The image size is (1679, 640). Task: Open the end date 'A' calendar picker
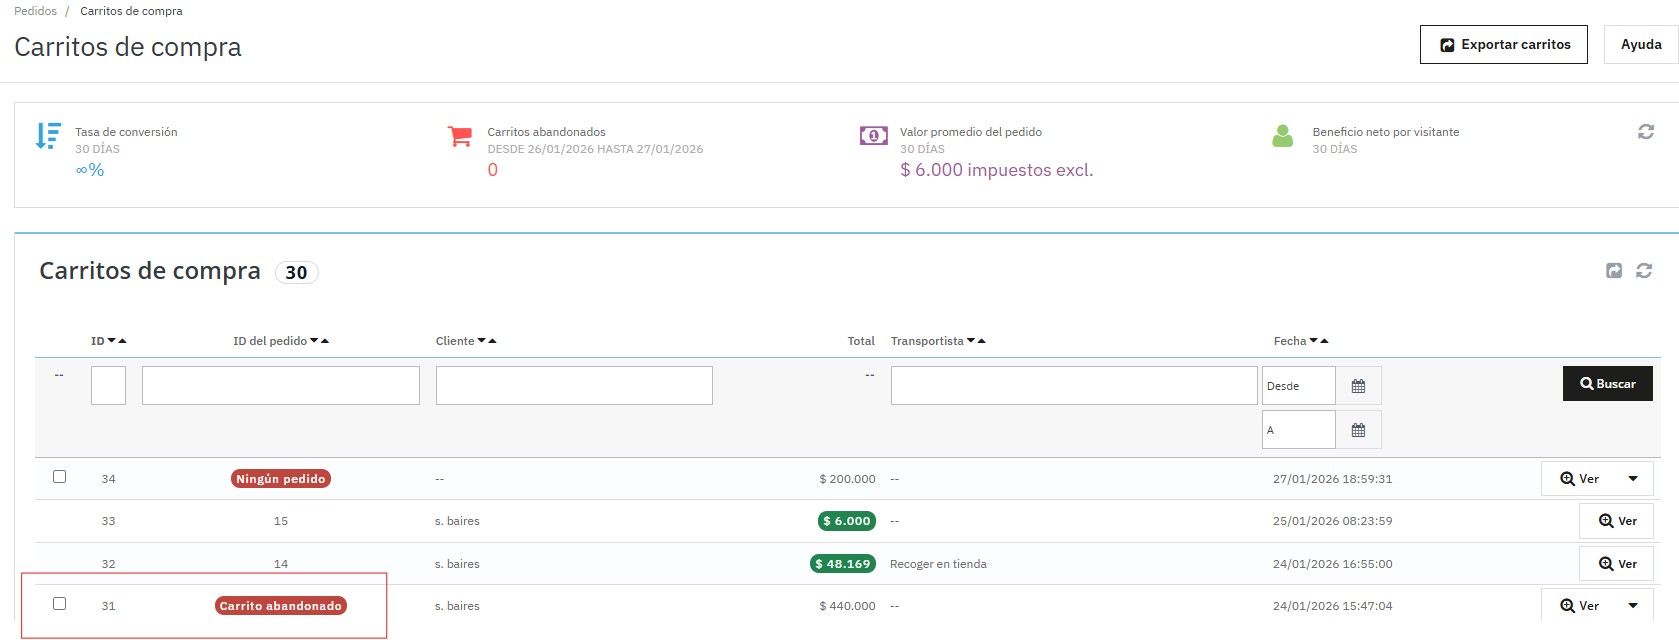1358,430
